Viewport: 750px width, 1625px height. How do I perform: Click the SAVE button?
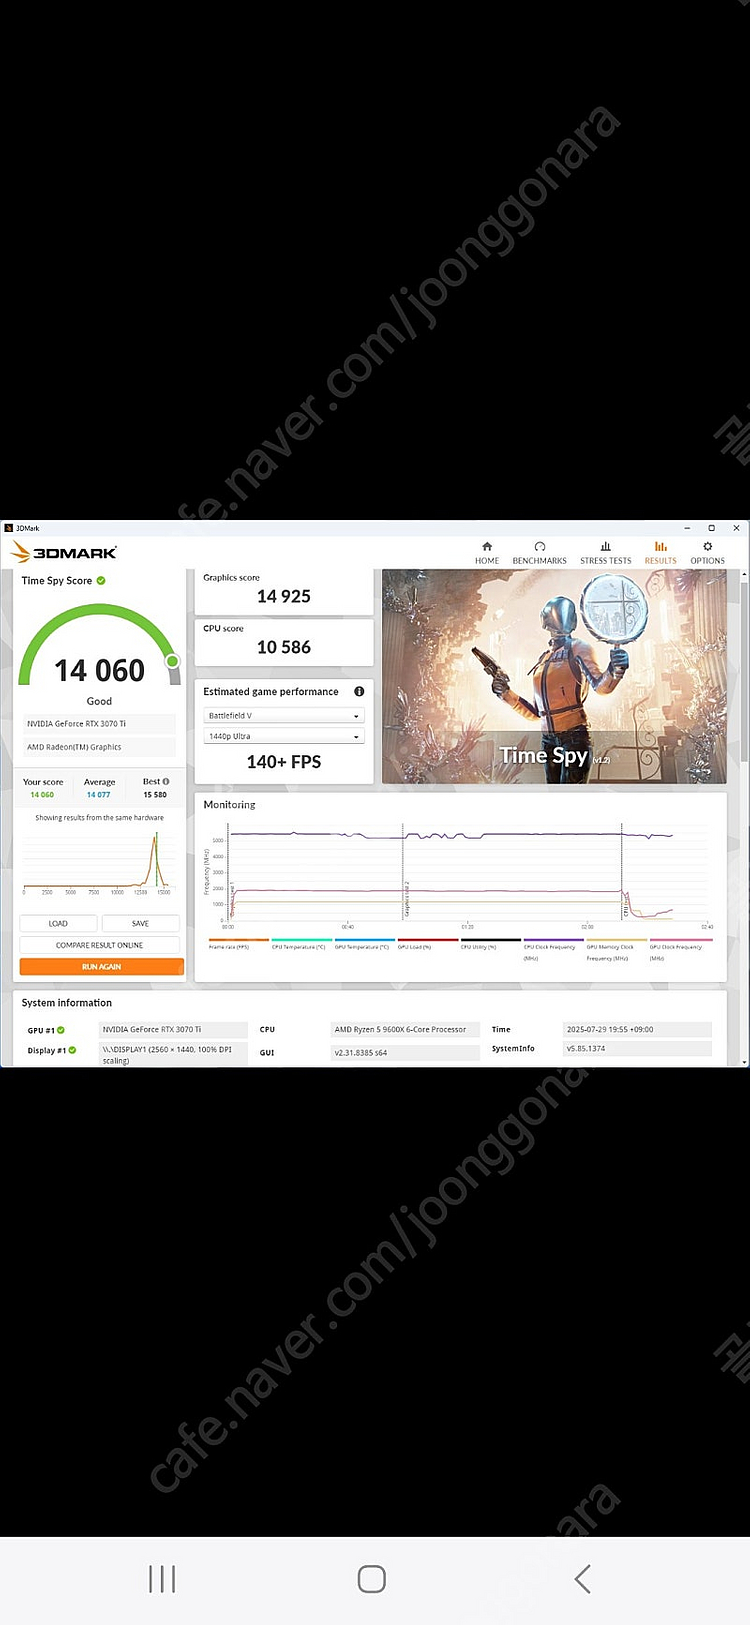coord(140,923)
